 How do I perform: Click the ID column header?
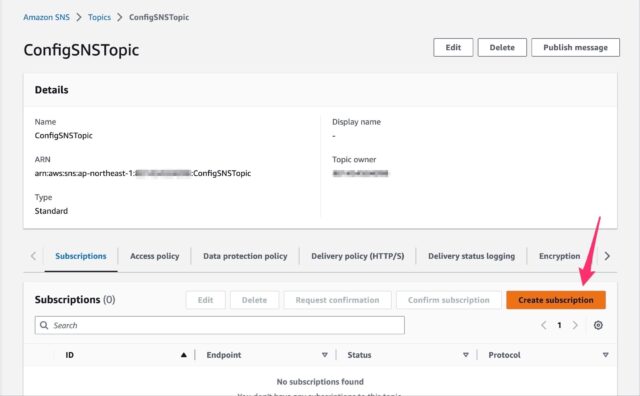69,355
